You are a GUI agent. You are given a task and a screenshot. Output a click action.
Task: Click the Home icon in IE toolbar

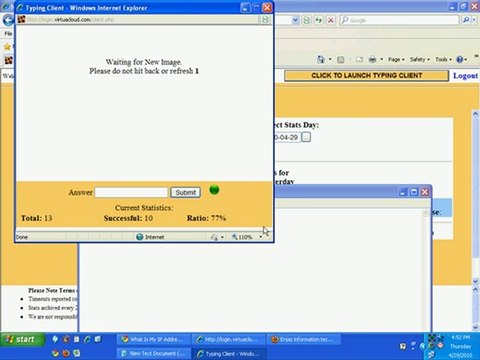coord(321,60)
